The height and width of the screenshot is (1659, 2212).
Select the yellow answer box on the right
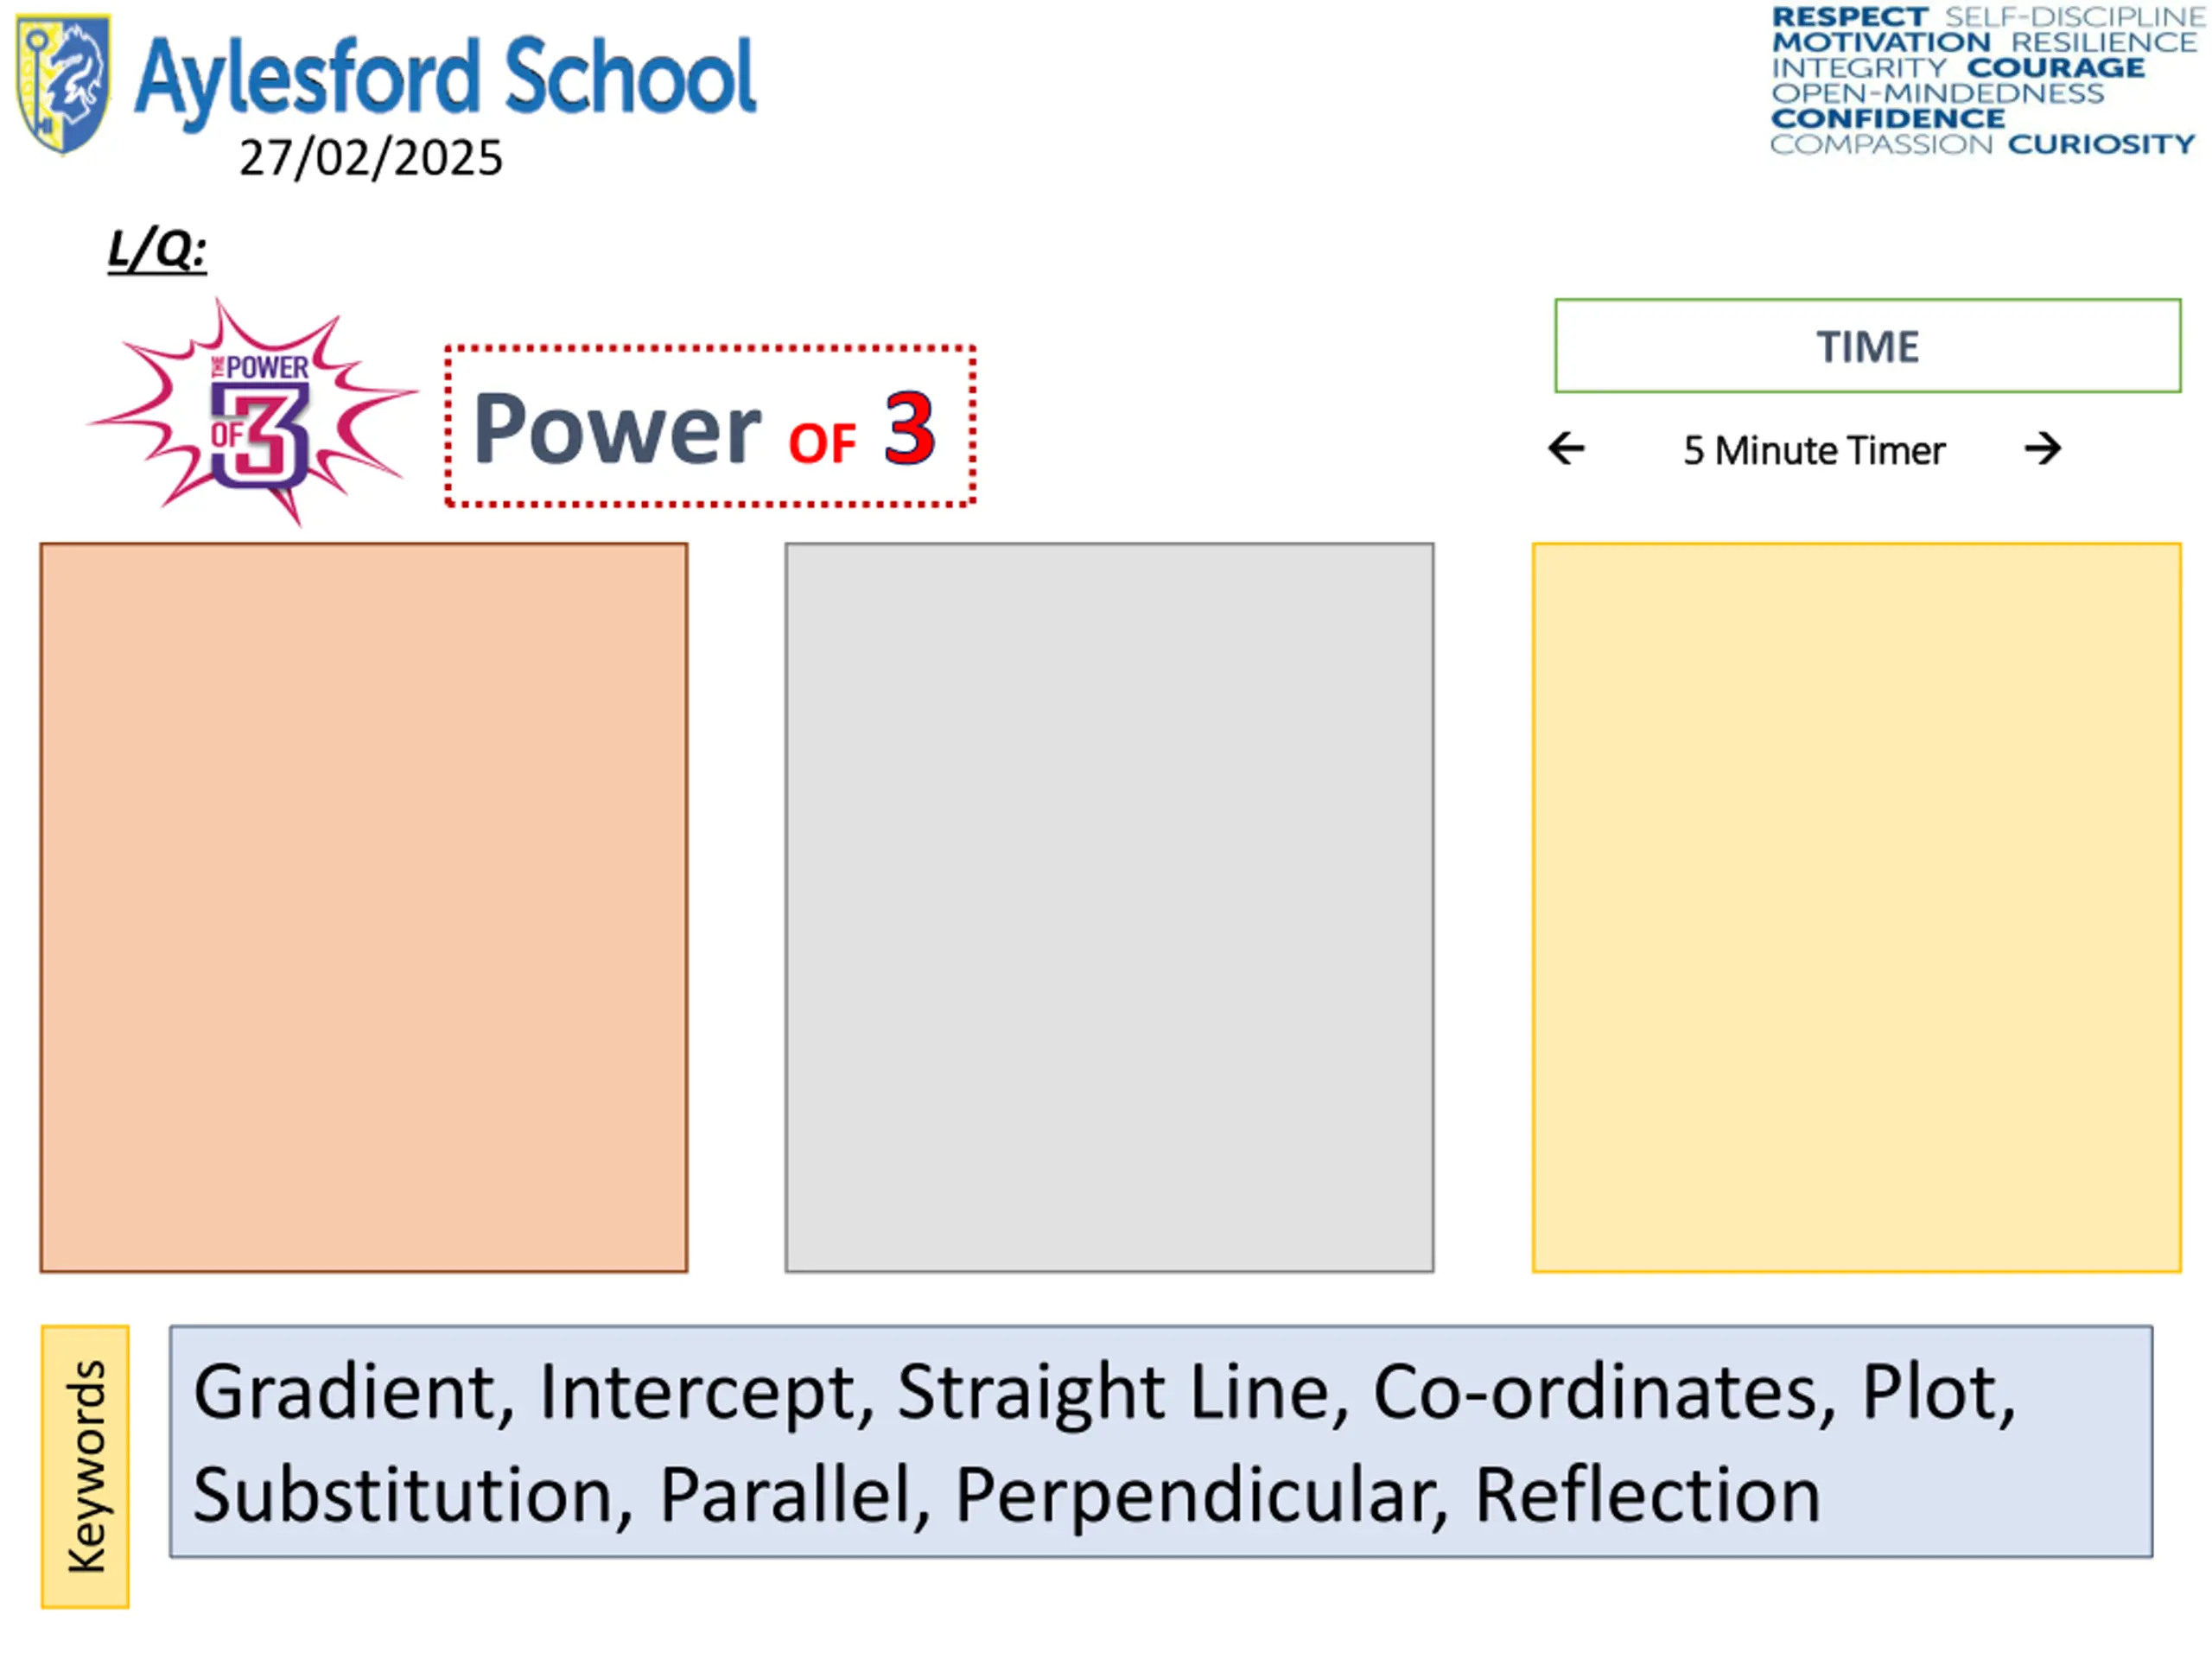click(x=1856, y=908)
